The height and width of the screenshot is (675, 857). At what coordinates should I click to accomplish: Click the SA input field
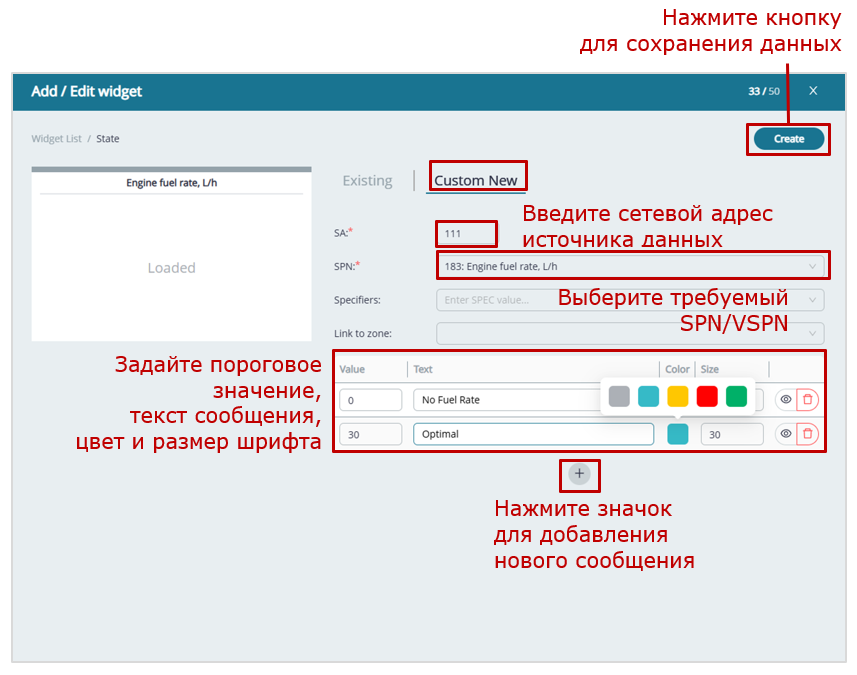pyautogui.click(x=466, y=233)
